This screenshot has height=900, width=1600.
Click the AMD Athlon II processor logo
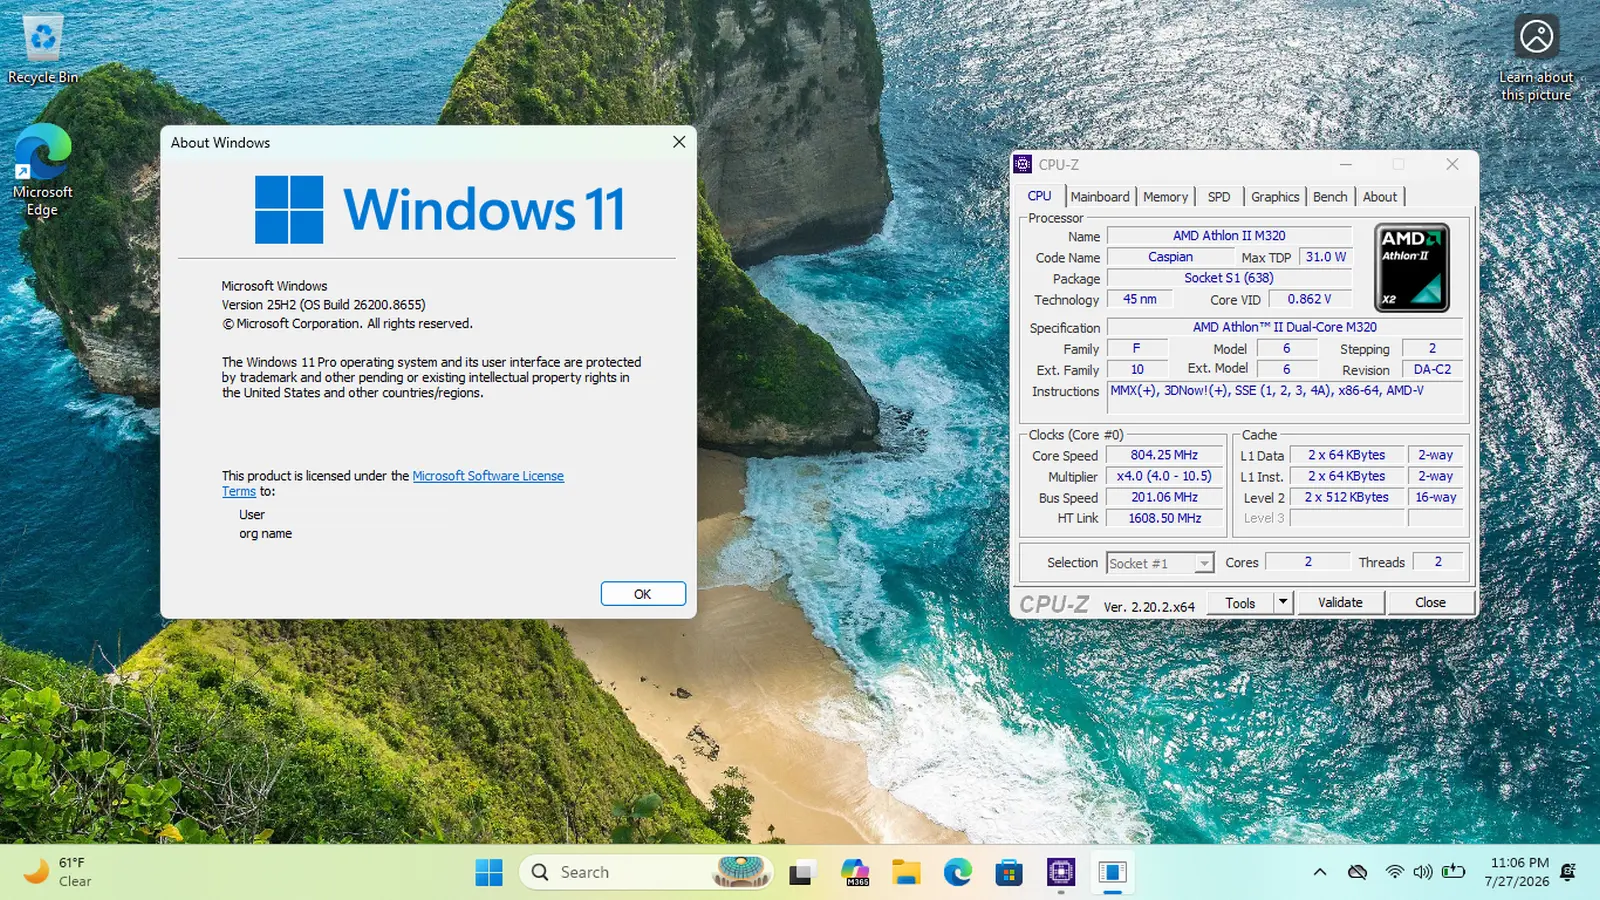pyautogui.click(x=1411, y=268)
